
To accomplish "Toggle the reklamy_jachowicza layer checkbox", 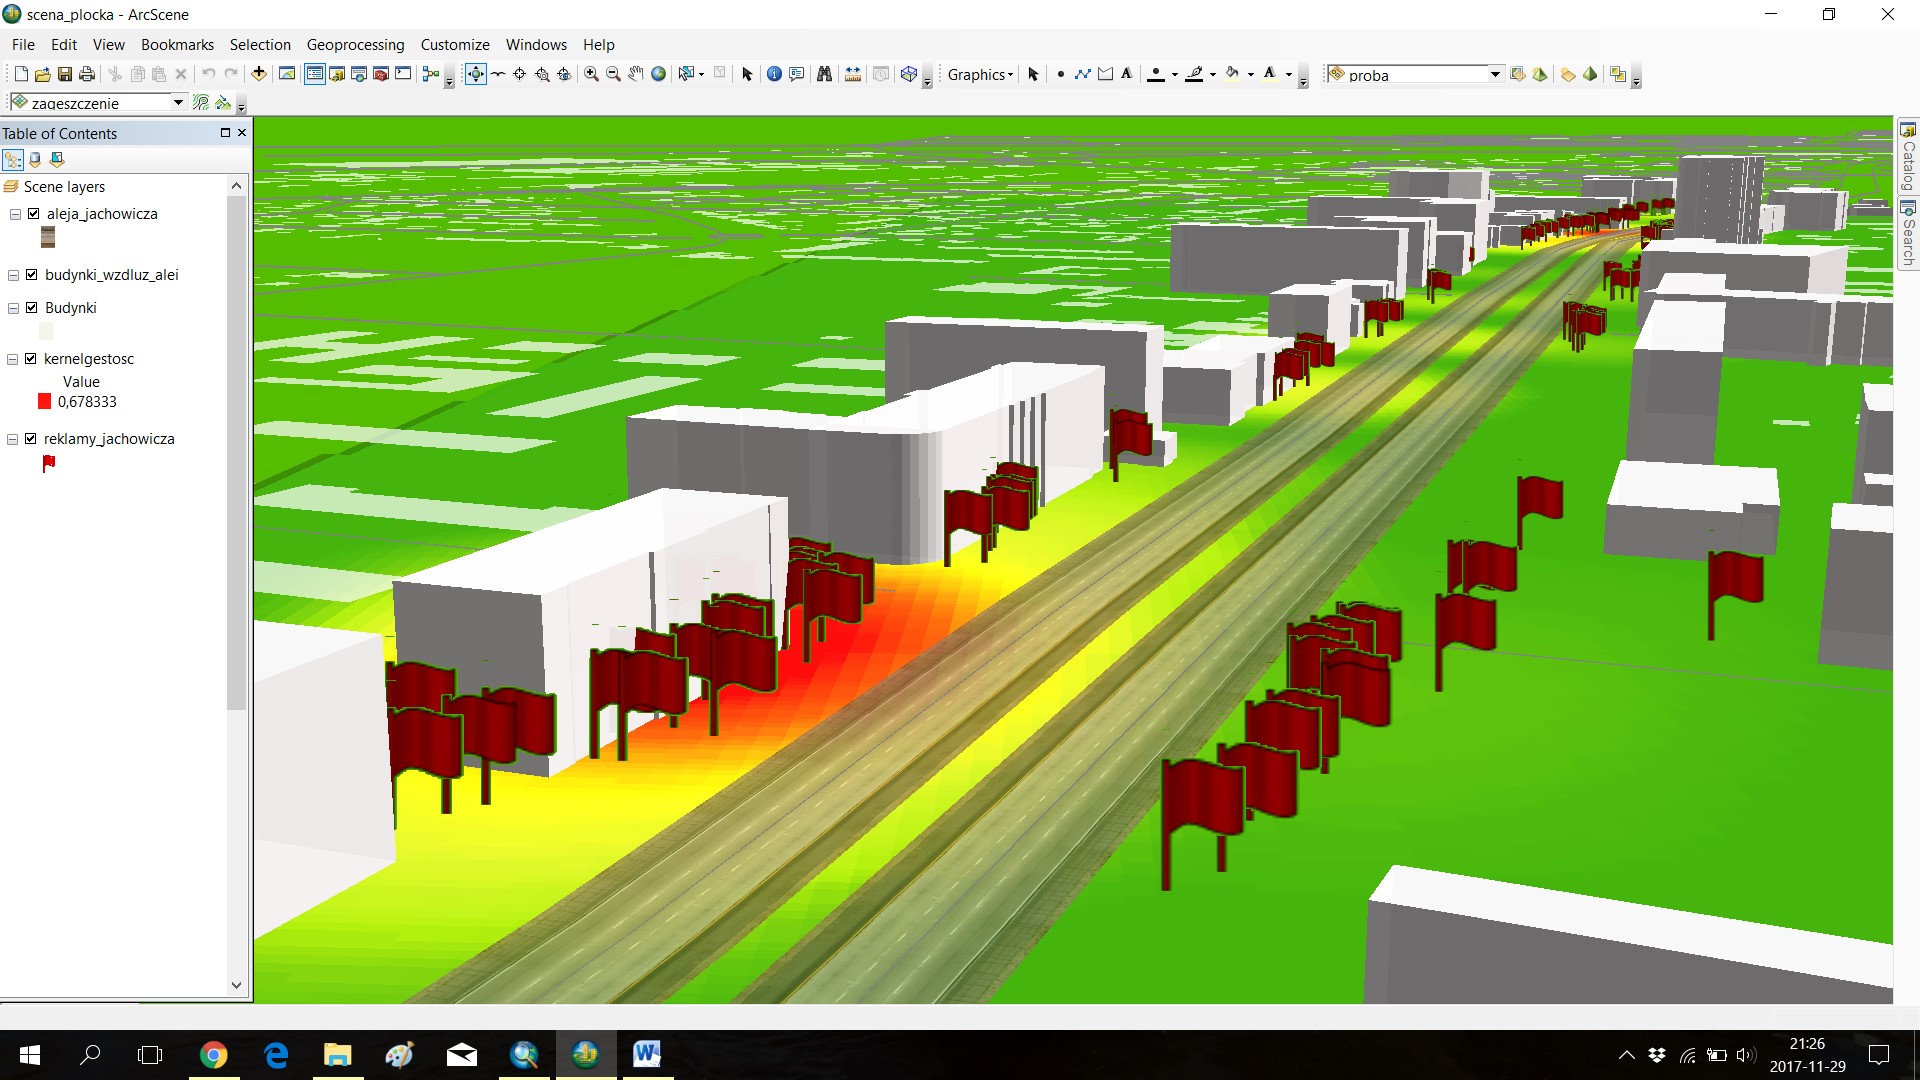I will 31,439.
